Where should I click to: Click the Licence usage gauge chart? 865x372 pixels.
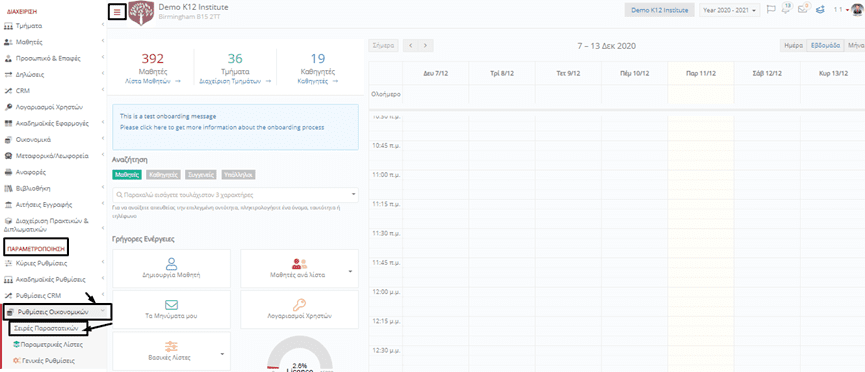[299, 353]
